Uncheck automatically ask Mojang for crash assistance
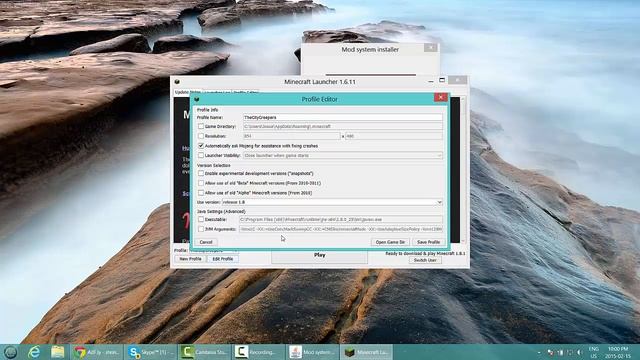 tap(201, 146)
